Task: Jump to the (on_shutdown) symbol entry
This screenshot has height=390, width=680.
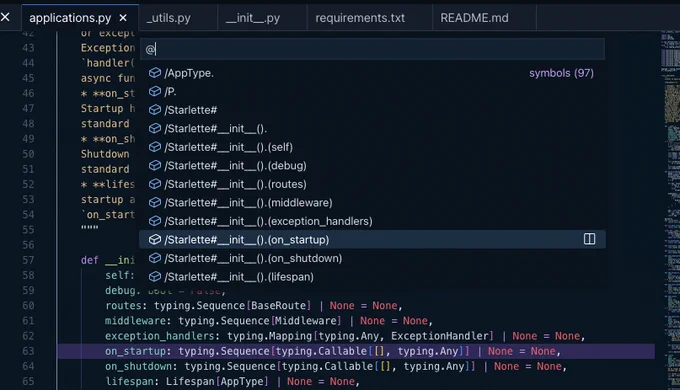Action: click(x=372, y=258)
